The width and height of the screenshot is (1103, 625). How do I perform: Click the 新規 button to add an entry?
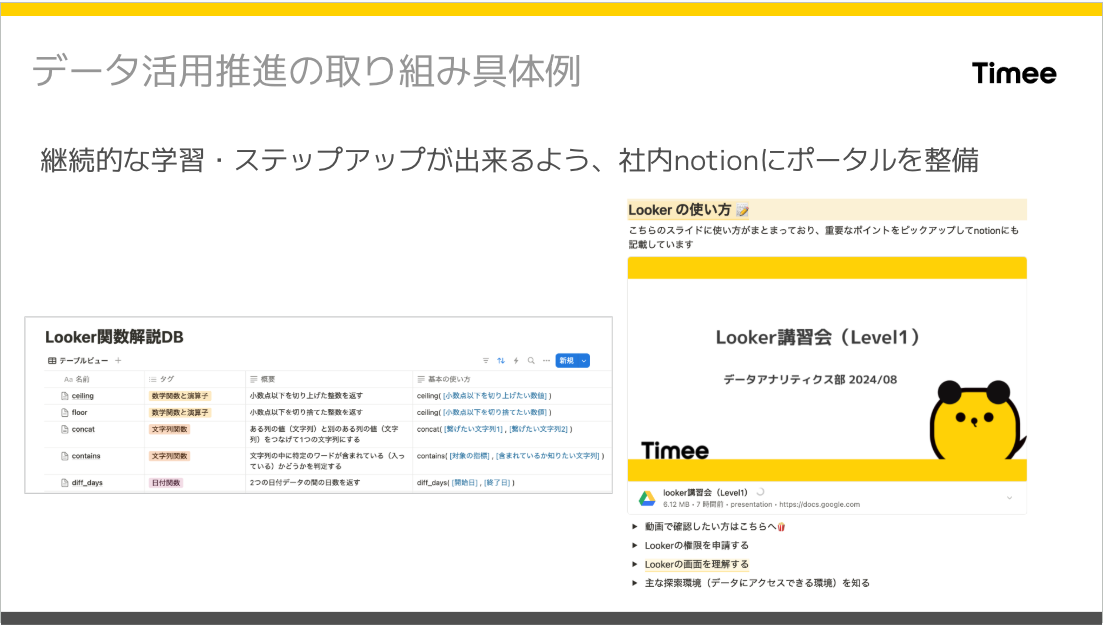click(567, 360)
